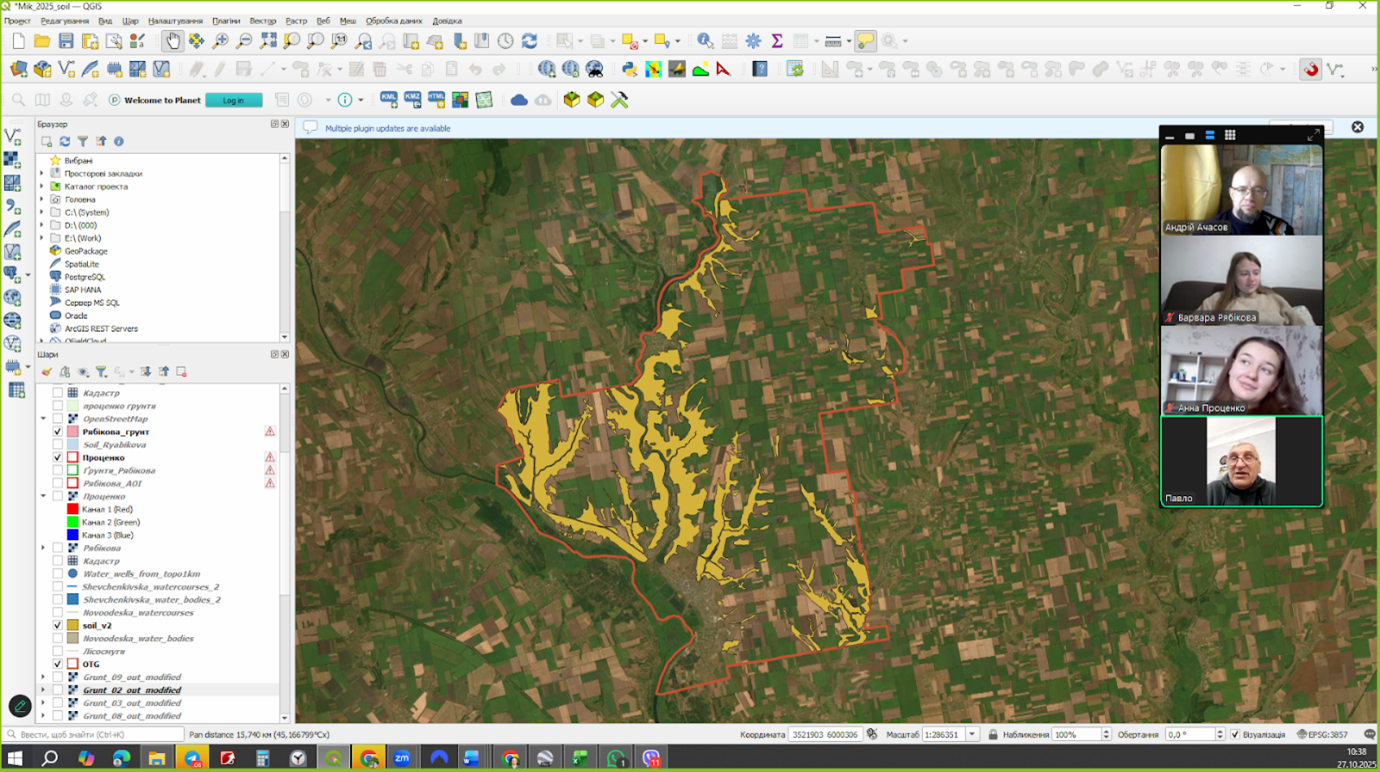This screenshot has width=1380, height=772.
Task: Select the Pan Map hand tool
Action: [172, 41]
